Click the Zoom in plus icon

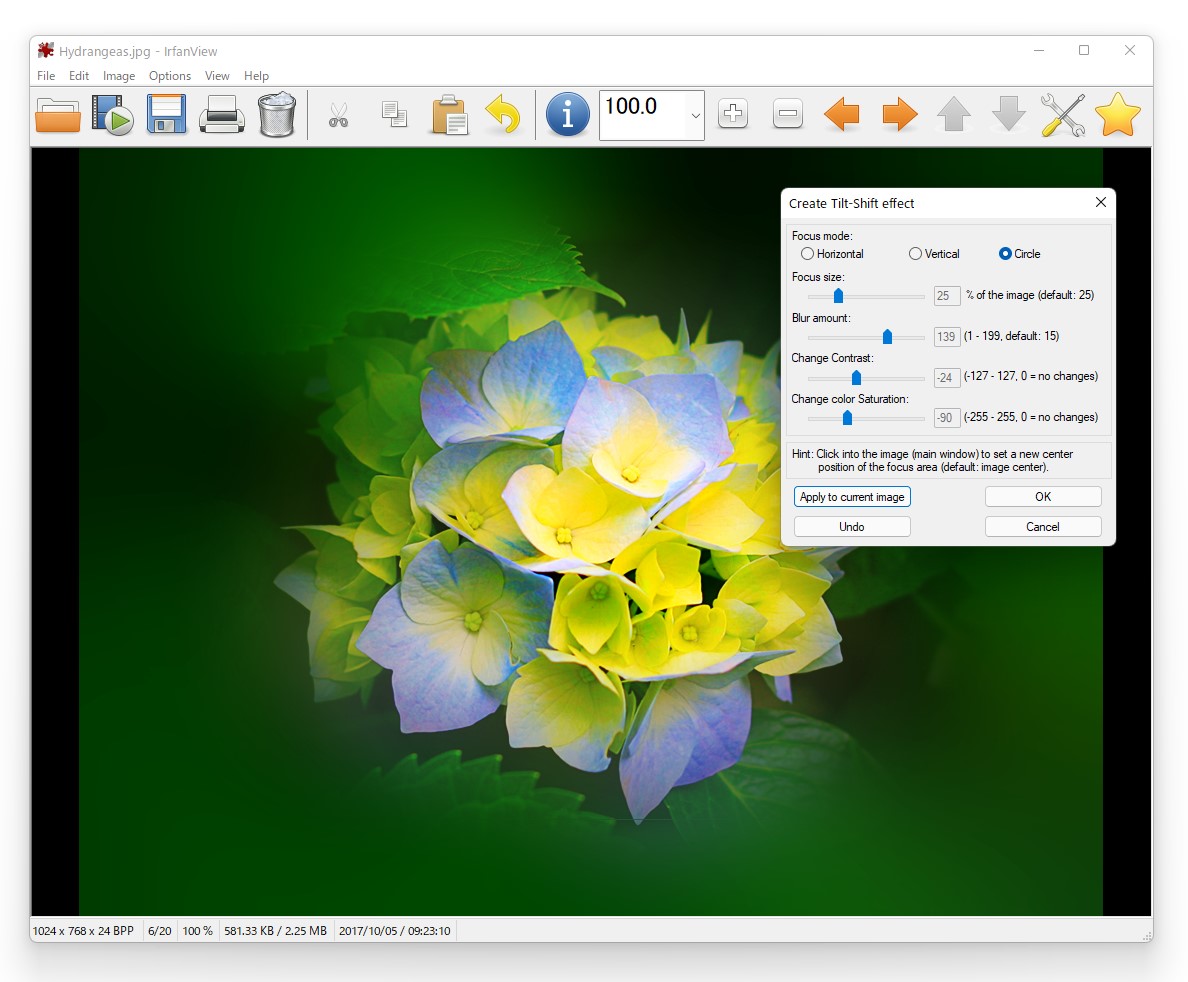coord(733,114)
